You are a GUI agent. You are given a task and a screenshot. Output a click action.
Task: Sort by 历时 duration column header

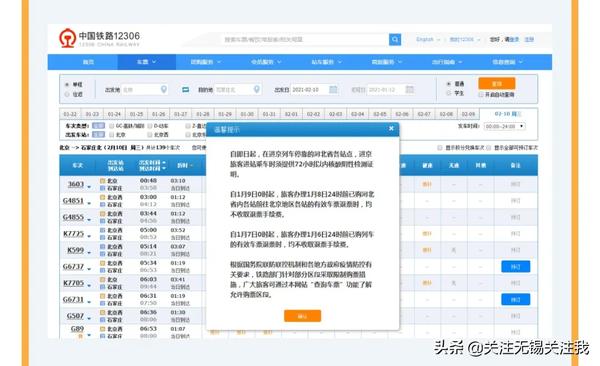click(x=185, y=165)
